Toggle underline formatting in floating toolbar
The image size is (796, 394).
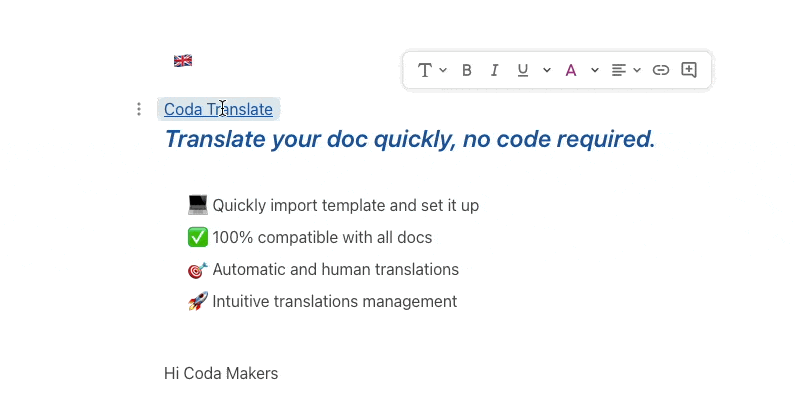coord(522,70)
